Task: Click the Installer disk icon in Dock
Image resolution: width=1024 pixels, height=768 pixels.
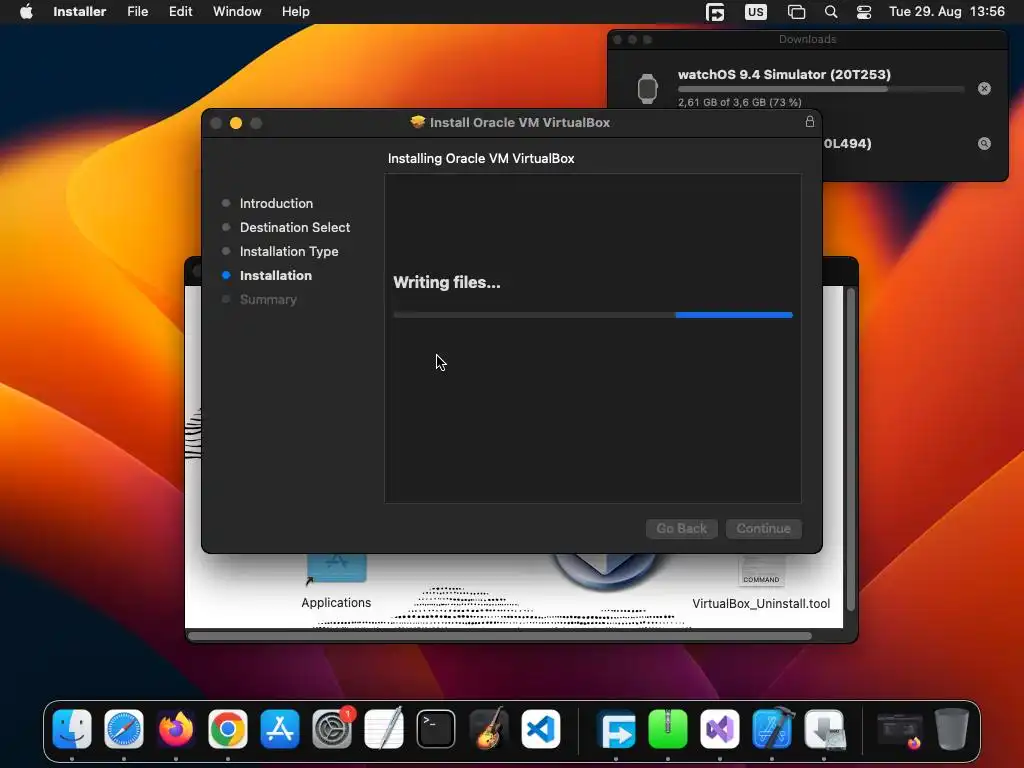Action: click(x=824, y=729)
